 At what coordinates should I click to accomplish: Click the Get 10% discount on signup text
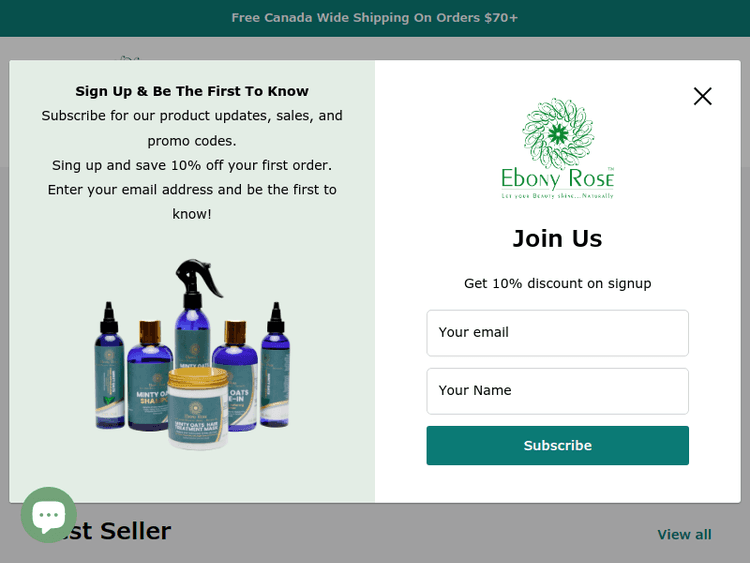tap(557, 283)
